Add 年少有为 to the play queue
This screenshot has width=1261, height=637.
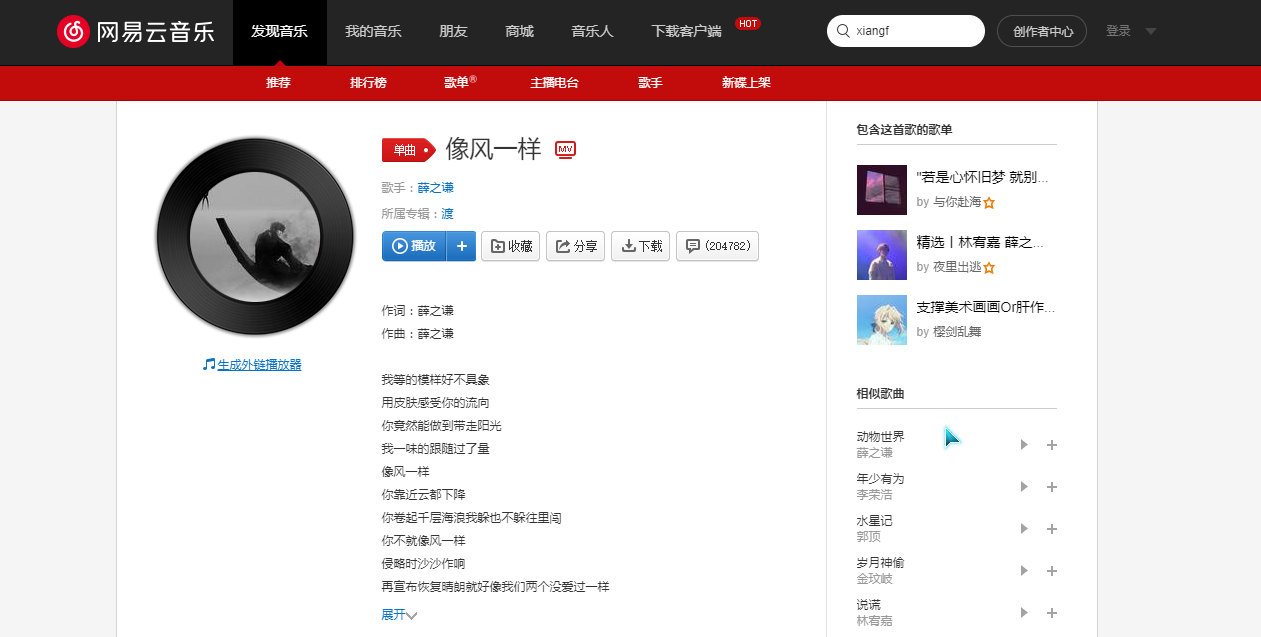coord(1051,487)
